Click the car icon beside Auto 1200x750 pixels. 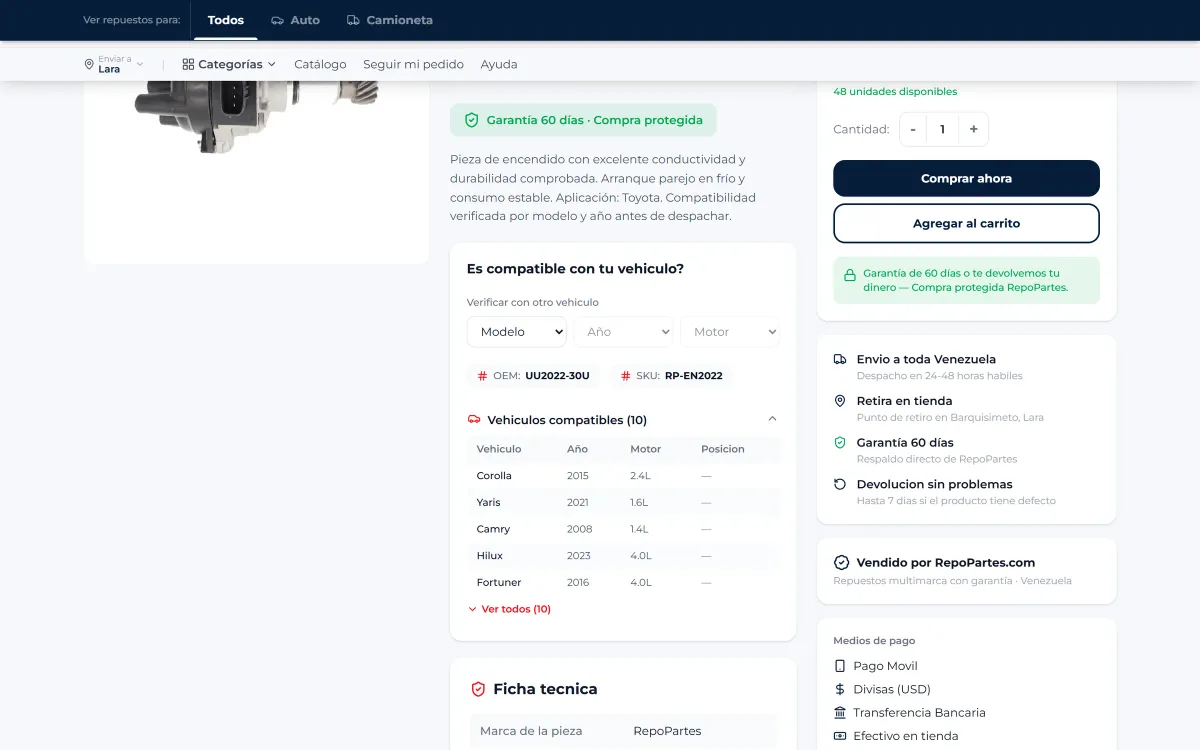click(277, 20)
